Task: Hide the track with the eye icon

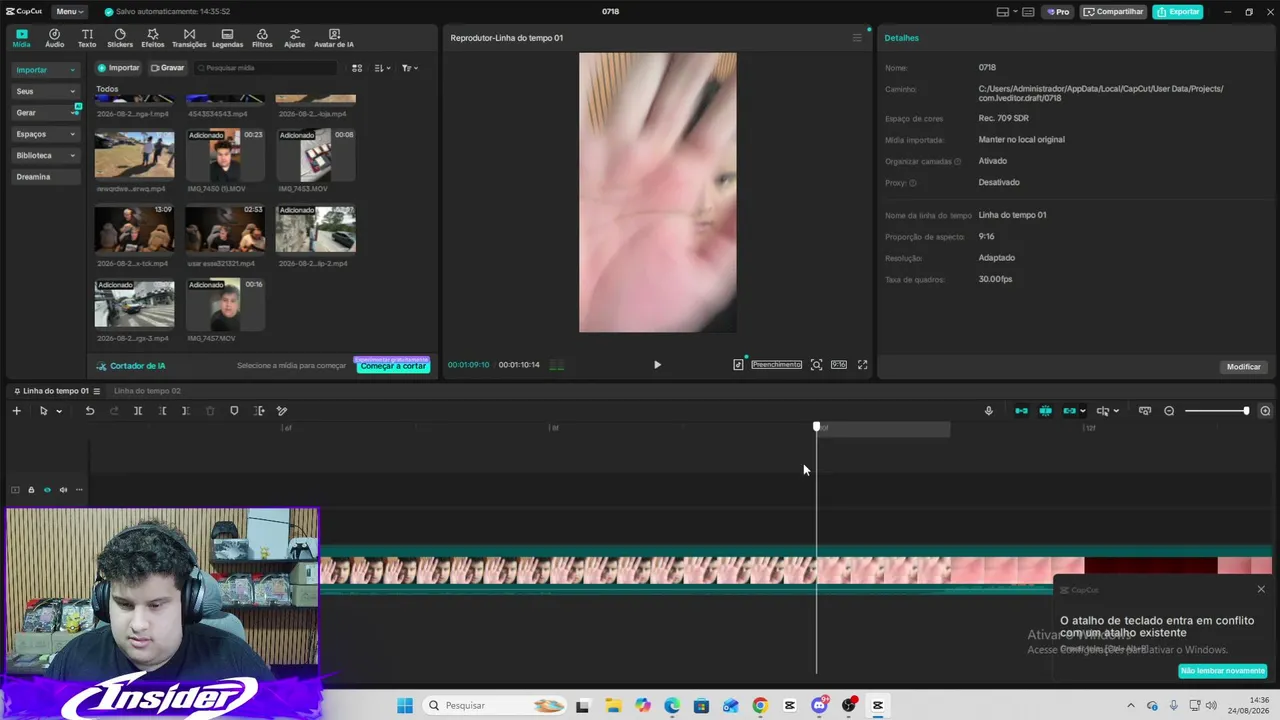Action: [x=47, y=490]
